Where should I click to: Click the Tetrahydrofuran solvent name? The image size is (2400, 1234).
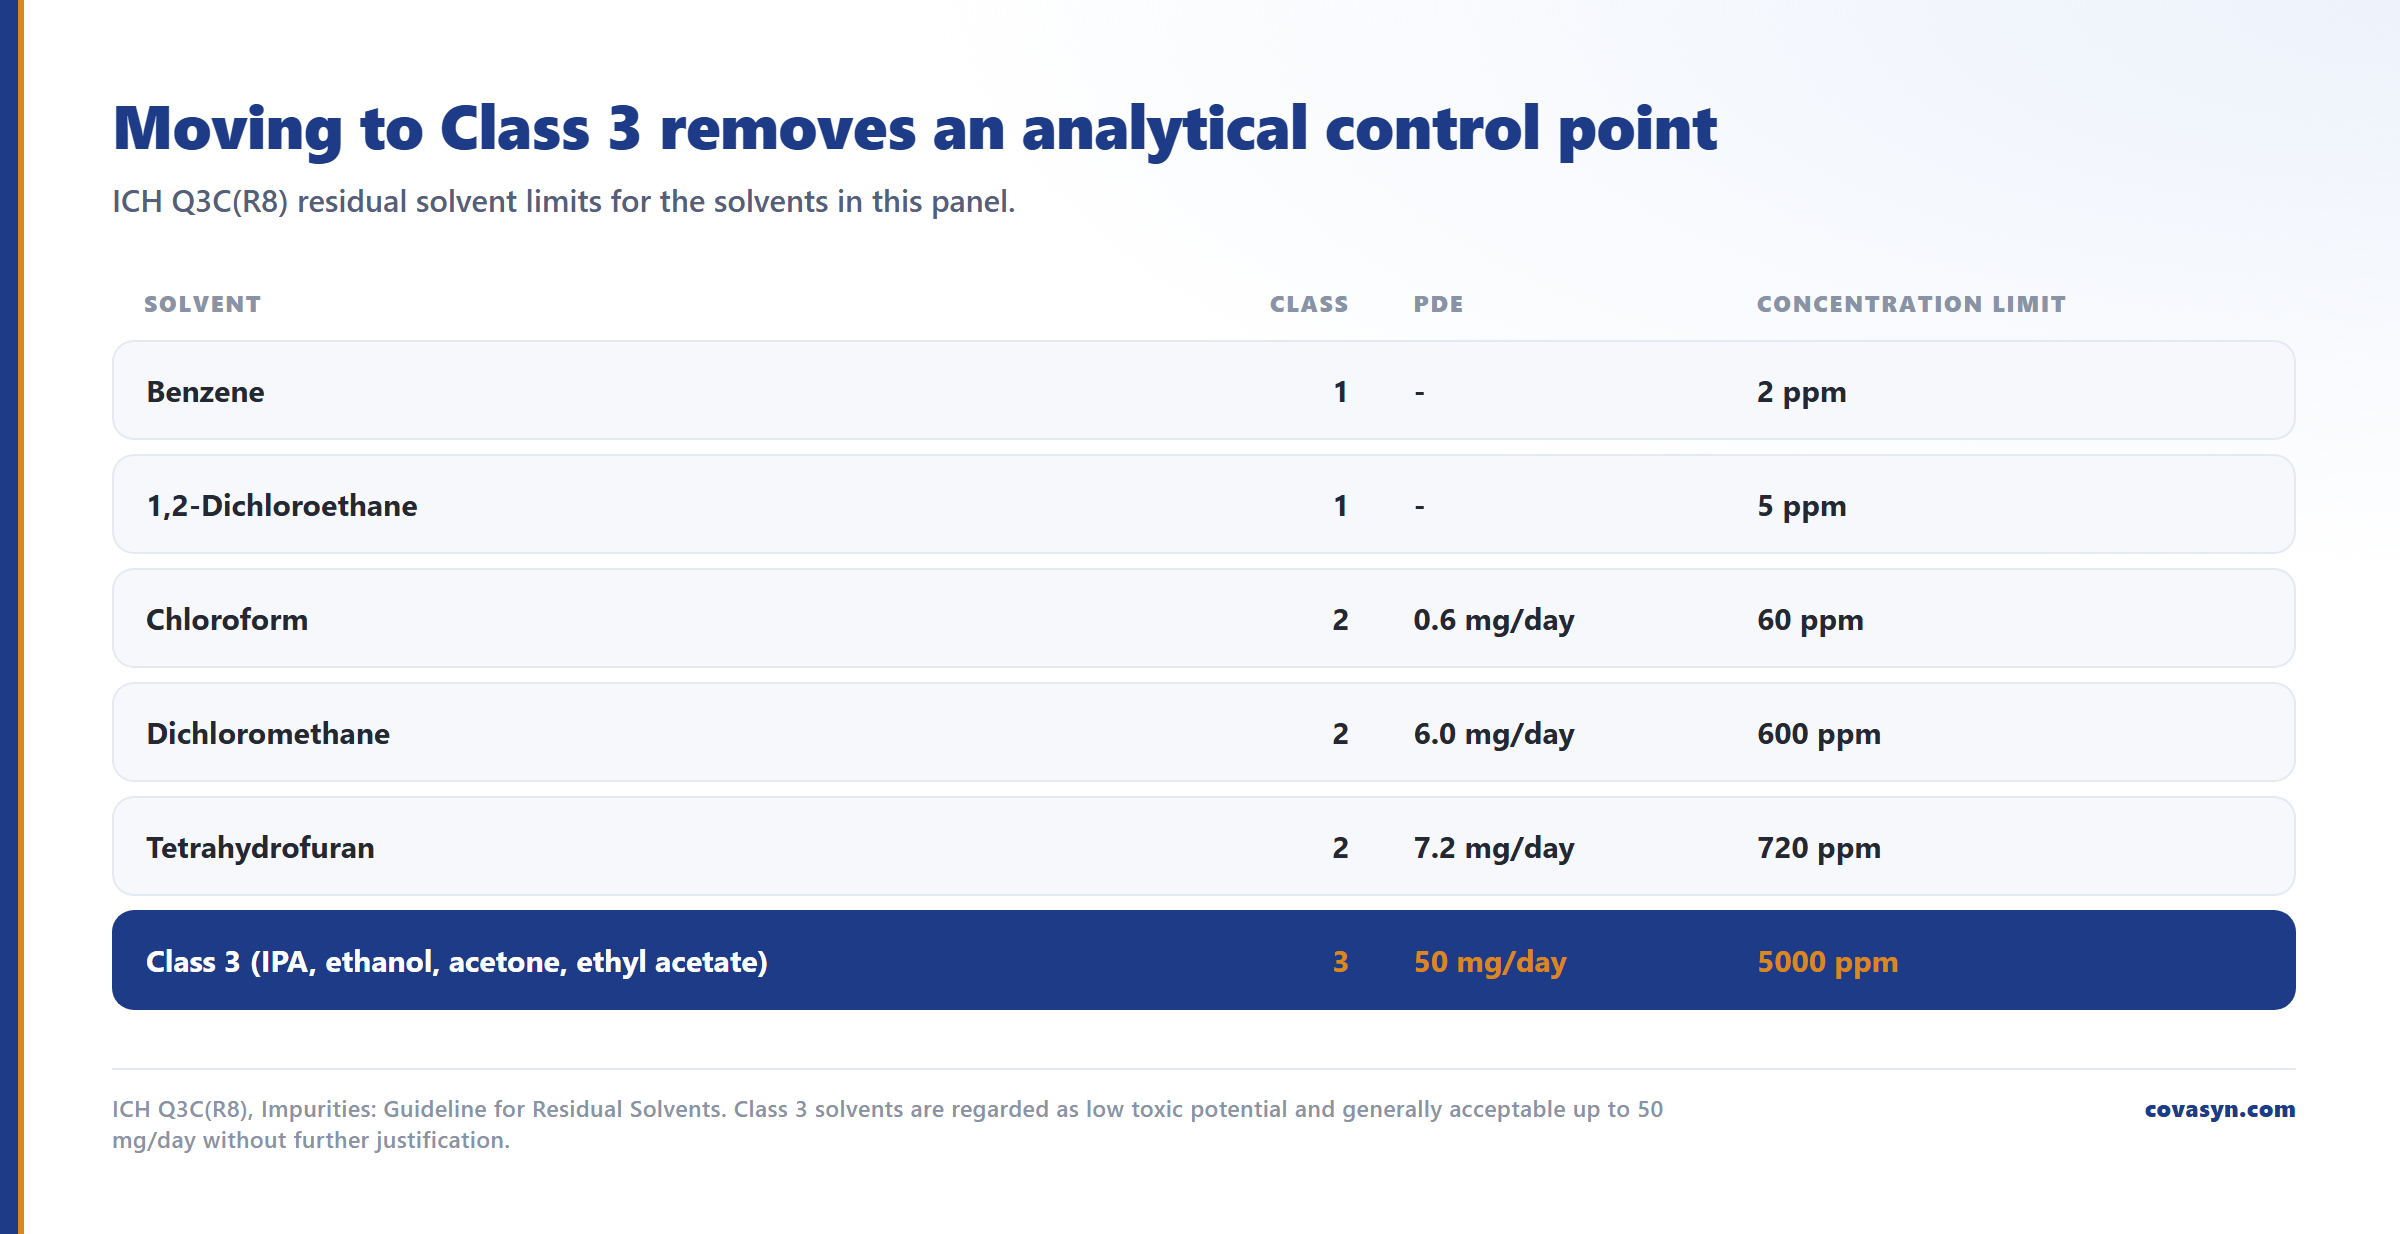[x=260, y=848]
